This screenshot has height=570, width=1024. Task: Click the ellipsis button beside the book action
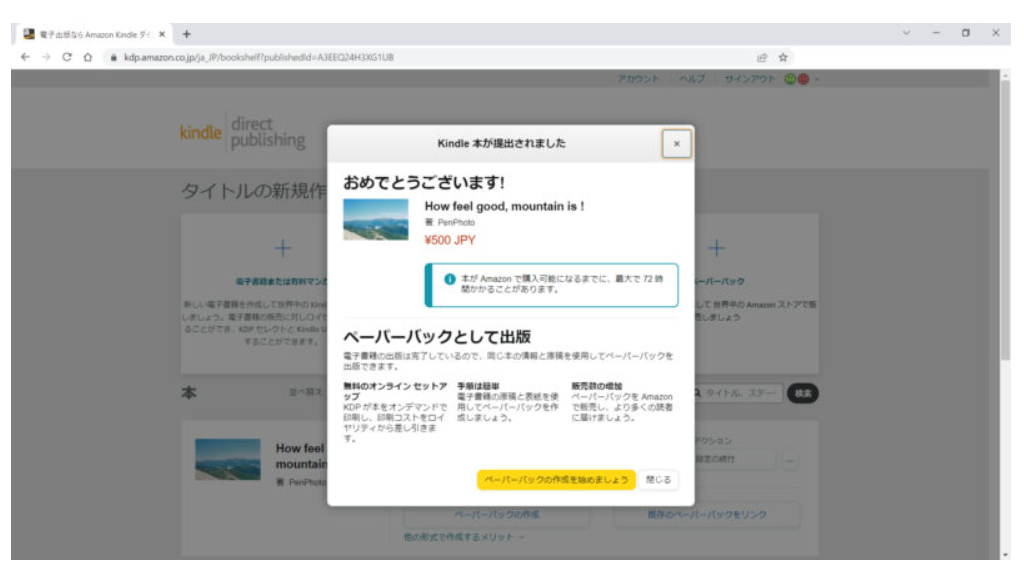coord(790,460)
